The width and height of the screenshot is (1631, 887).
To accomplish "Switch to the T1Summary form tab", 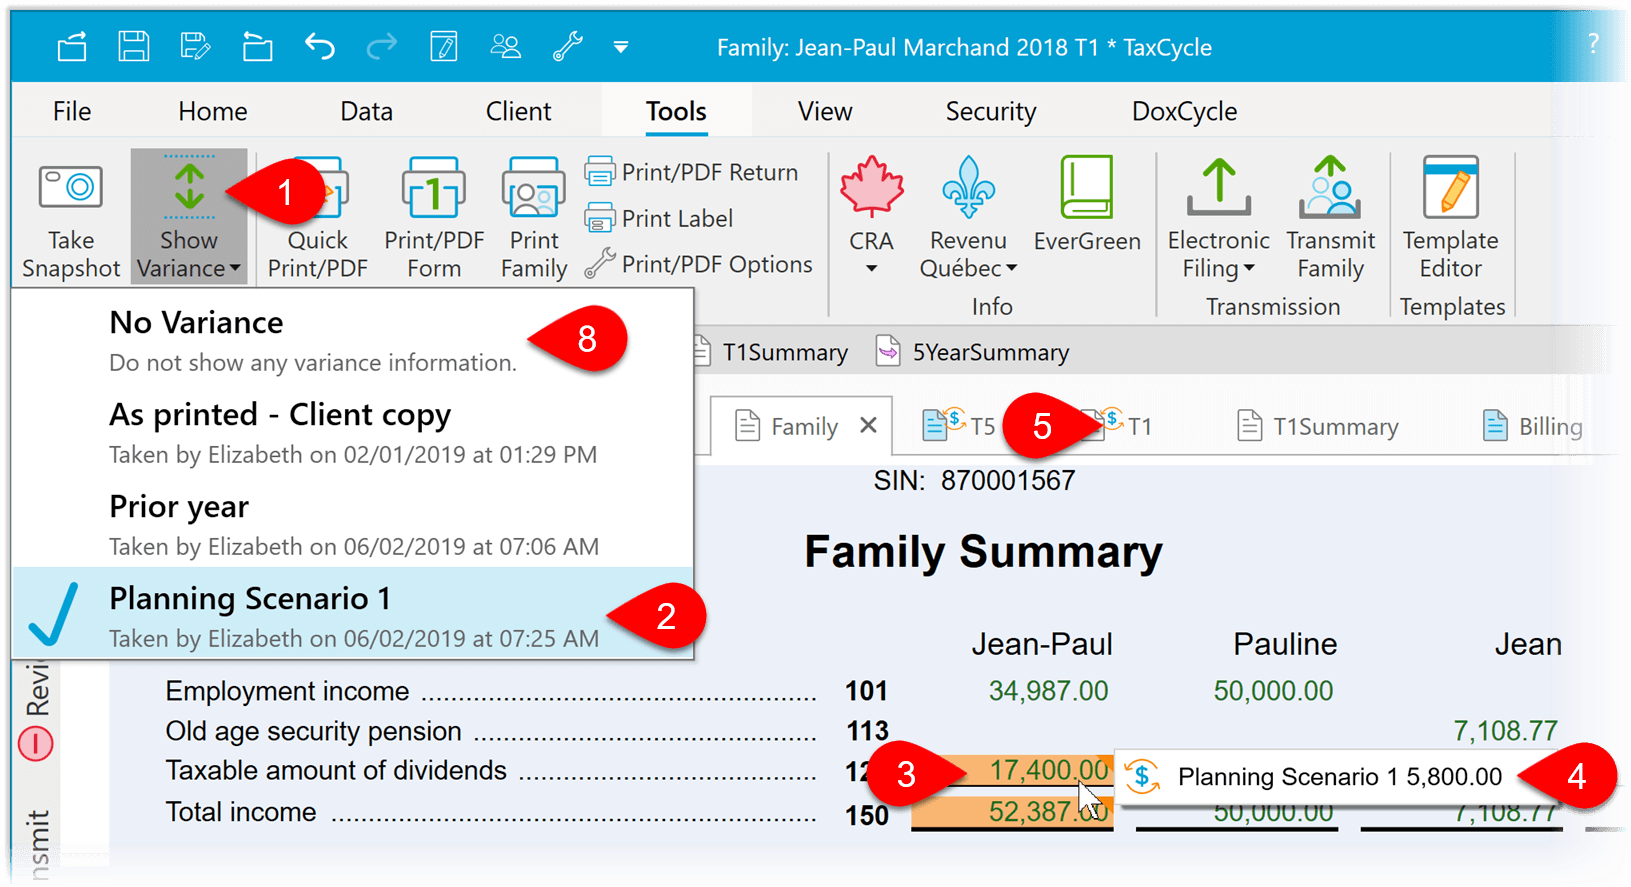I will click(1318, 426).
